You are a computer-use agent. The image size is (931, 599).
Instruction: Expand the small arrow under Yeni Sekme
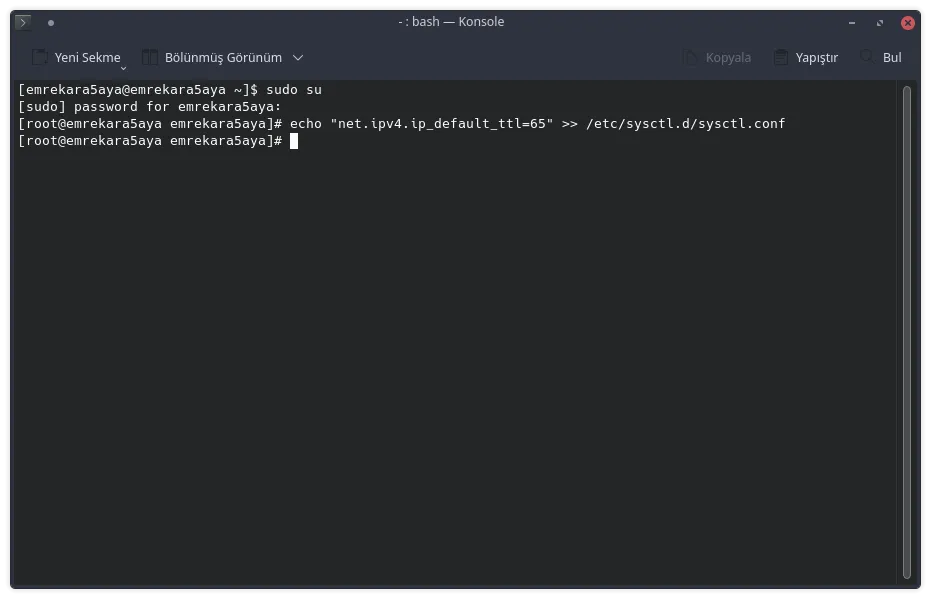(x=124, y=68)
